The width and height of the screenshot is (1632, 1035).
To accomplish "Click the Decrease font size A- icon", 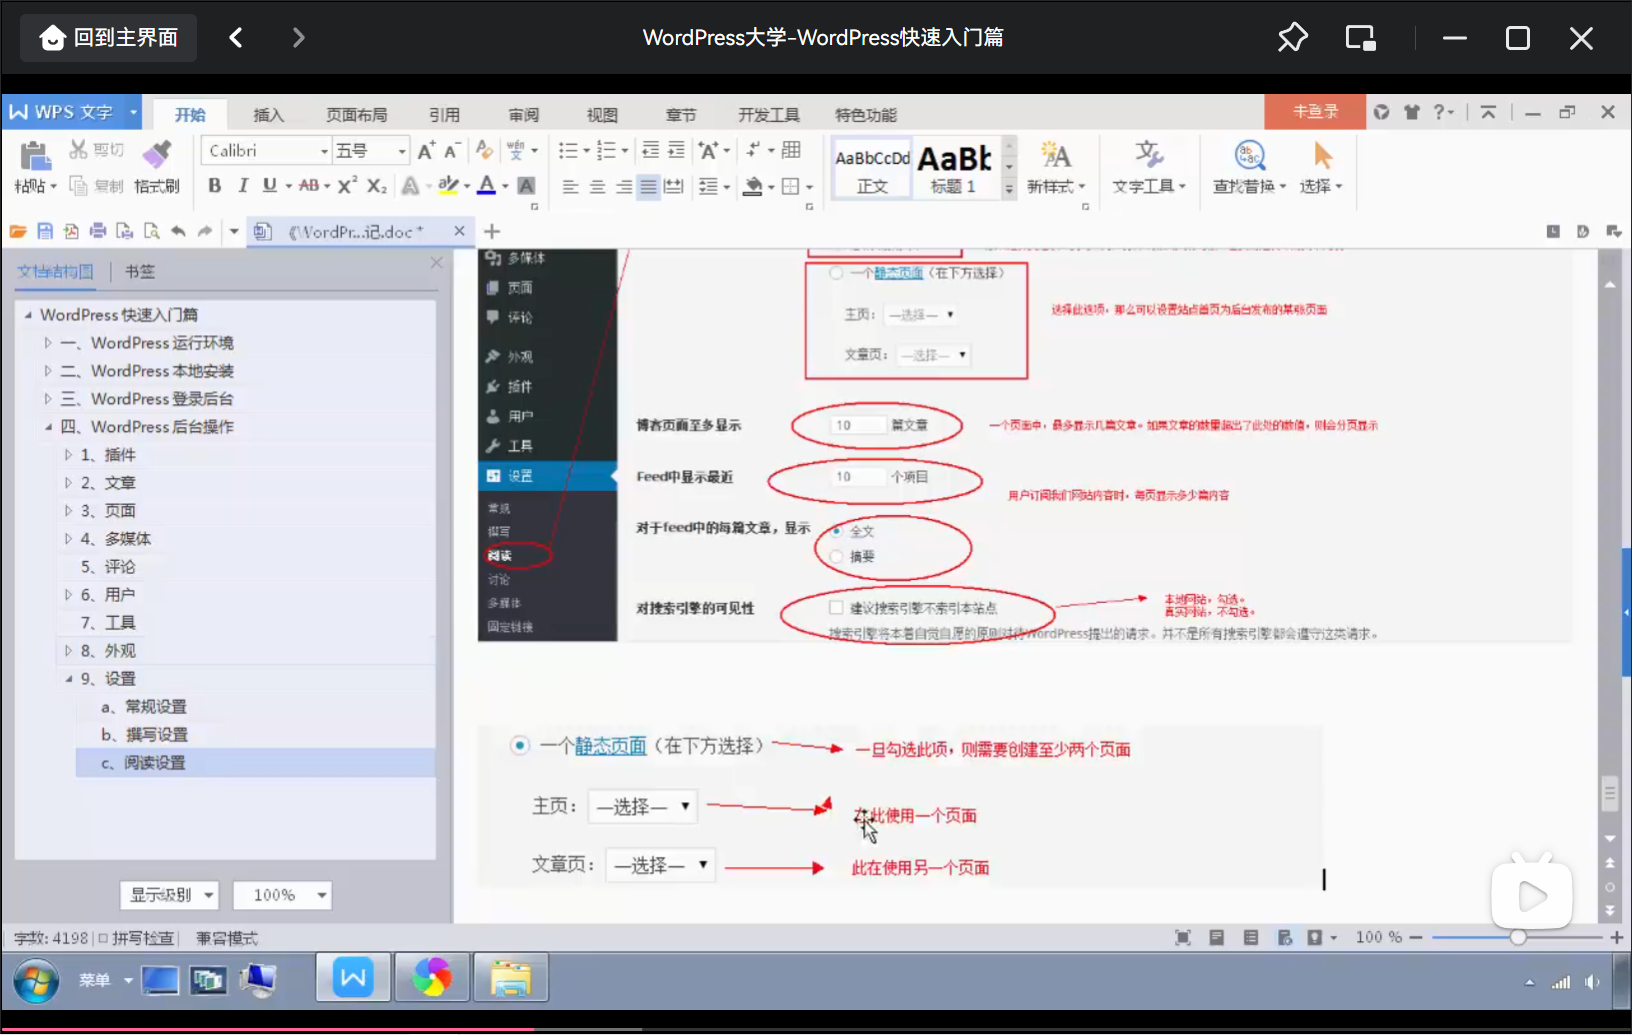I will [452, 151].
